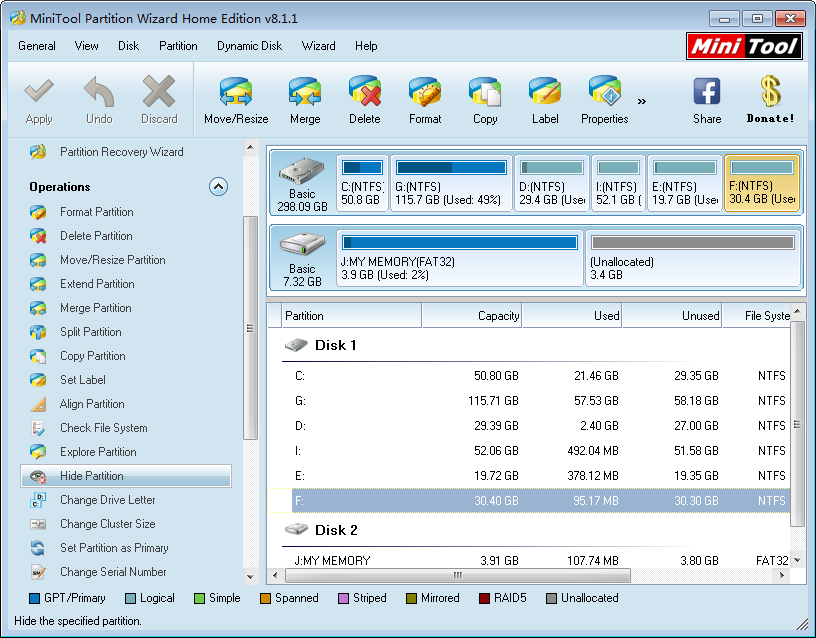Click the Split Partition text link
Image resolution: width=816 pixels, height=638 pixels.
pyautogui.click(x=91, y=332)
